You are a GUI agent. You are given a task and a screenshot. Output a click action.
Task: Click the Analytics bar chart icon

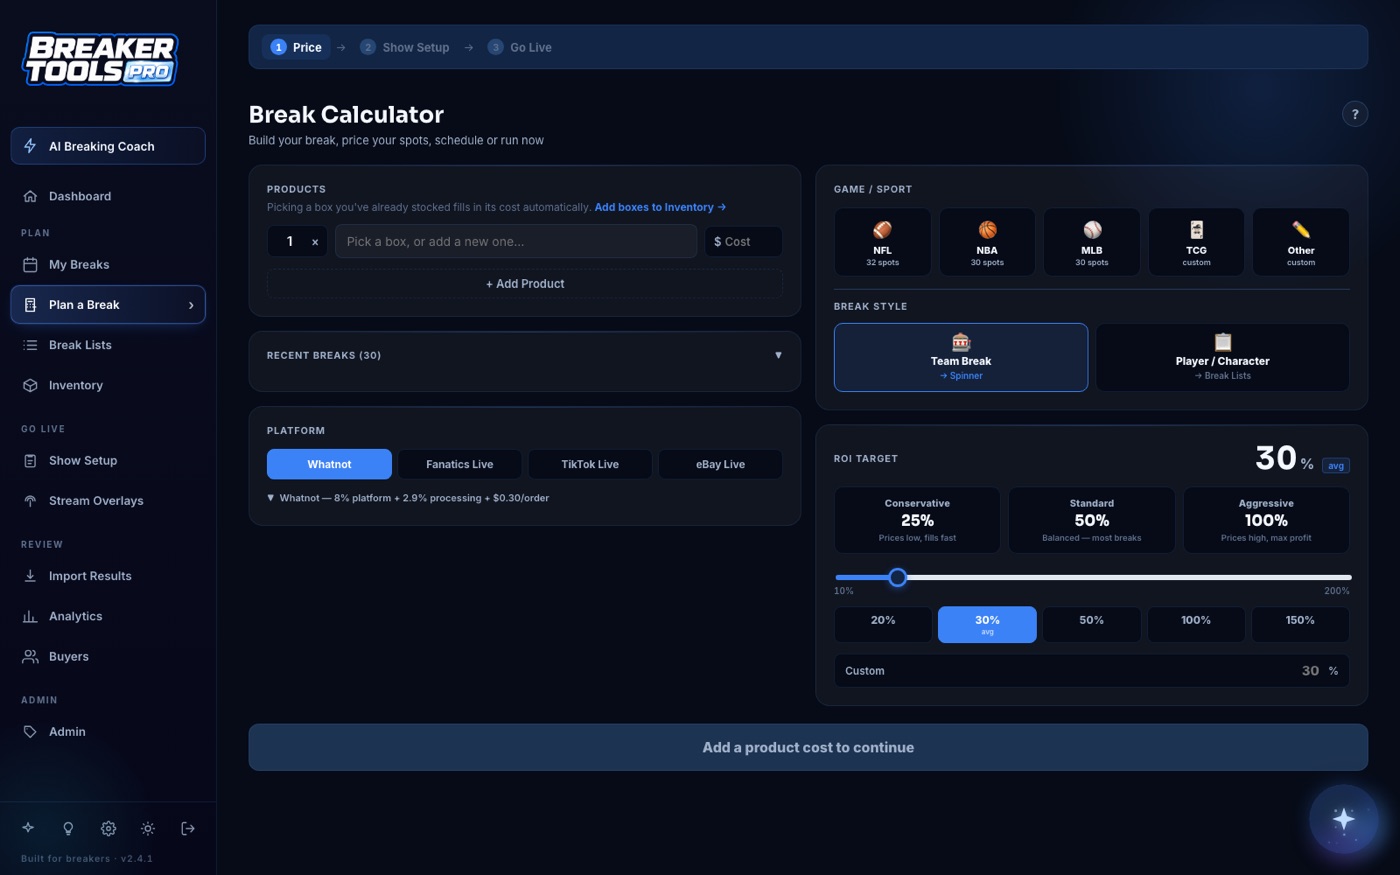click(30, 616)
